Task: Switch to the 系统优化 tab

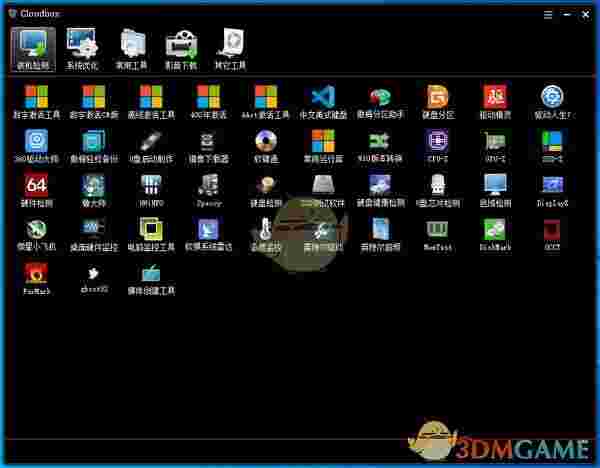Action: coord(82,49)
